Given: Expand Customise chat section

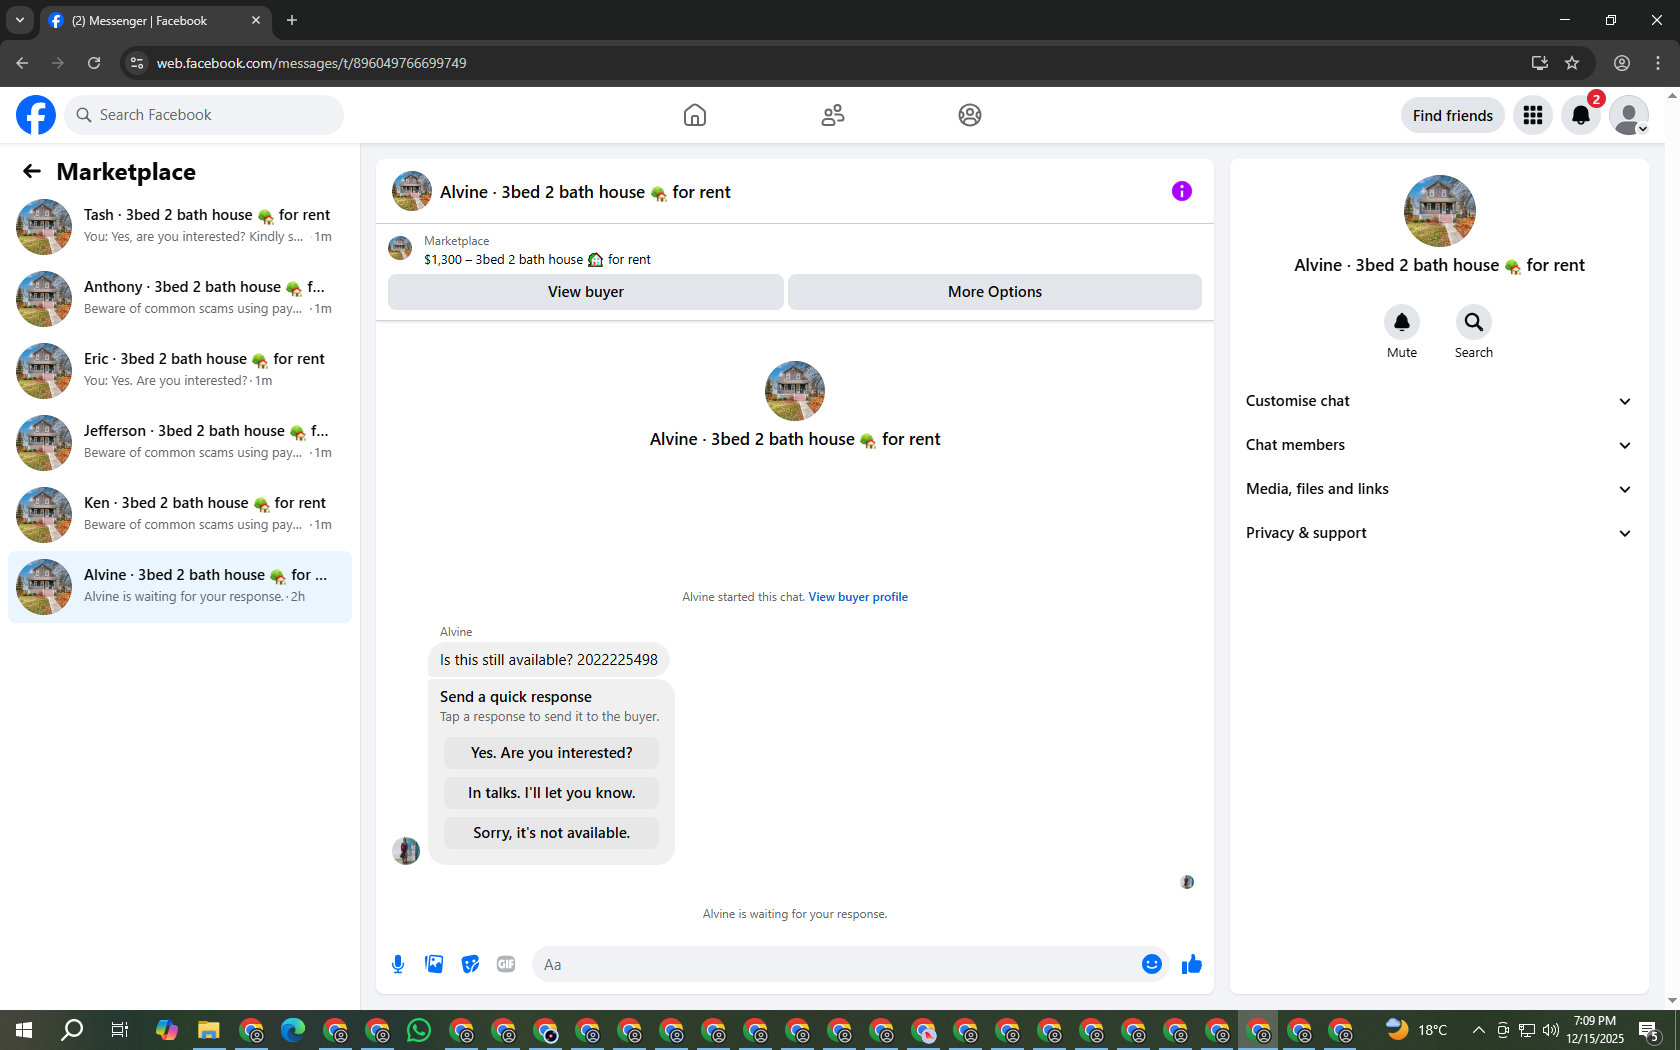Looking at the screenshot, I should click(x=1439, y=401).
